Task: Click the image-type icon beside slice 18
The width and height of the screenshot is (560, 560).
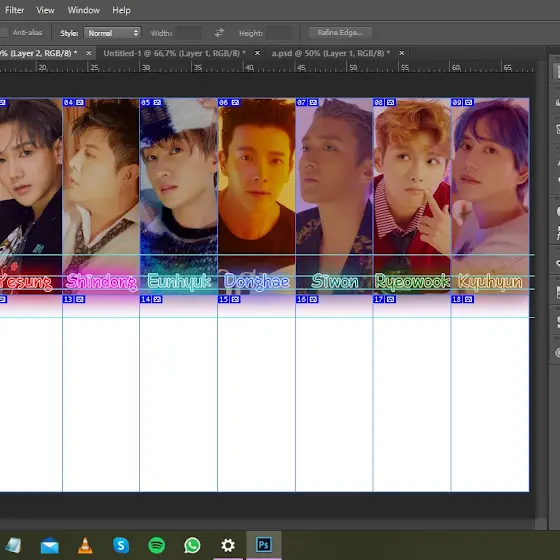Action: coord(469,299)
